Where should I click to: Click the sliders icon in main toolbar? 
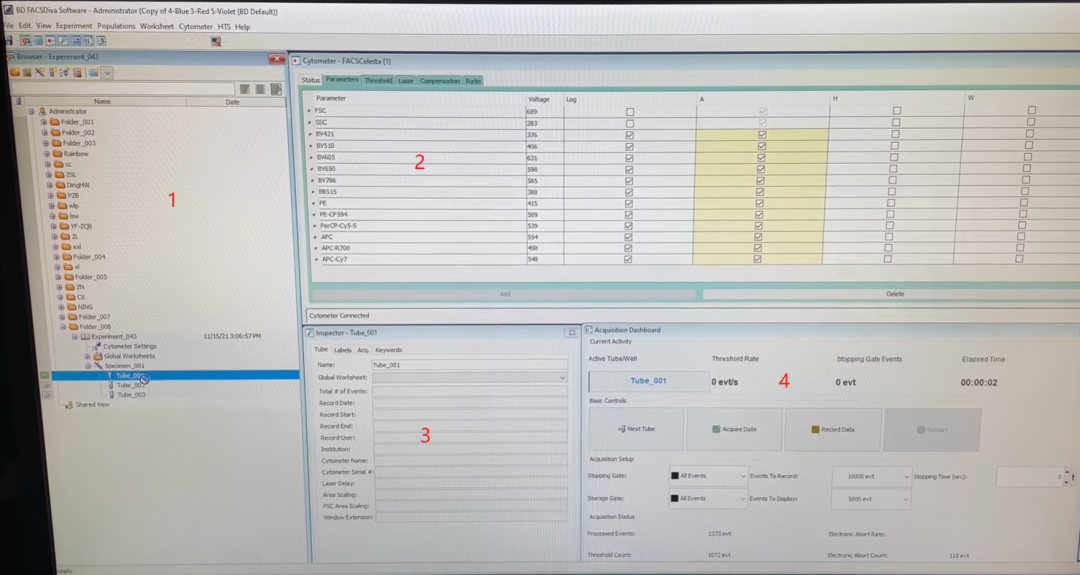(x=88, y=41)
